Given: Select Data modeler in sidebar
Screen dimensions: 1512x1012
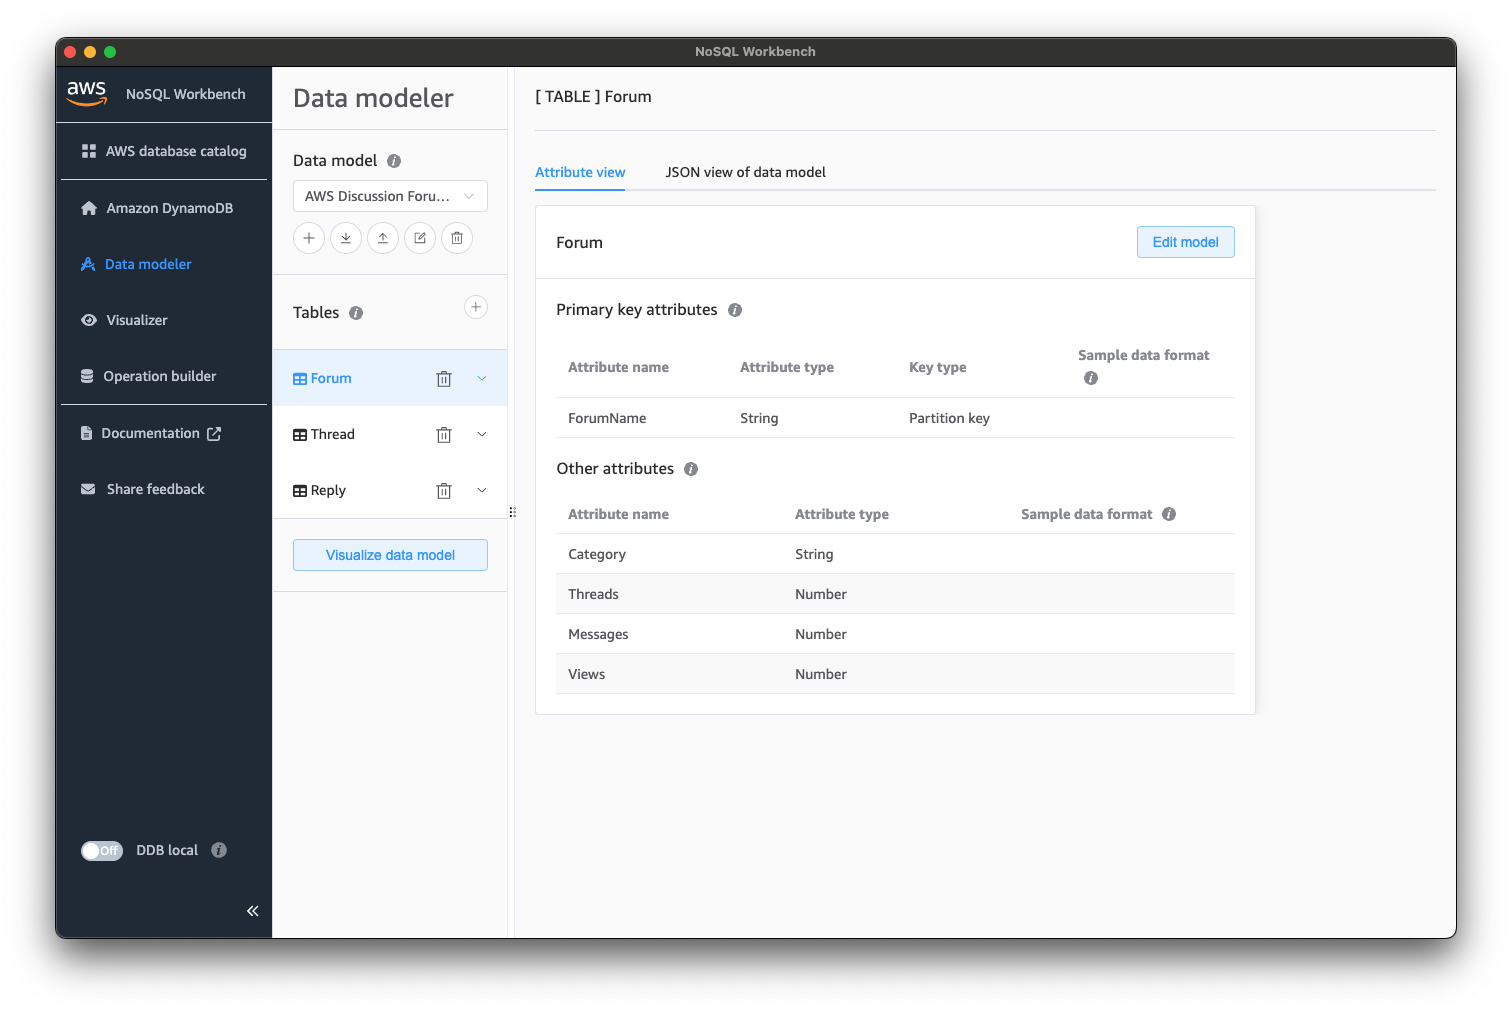Looking at the screenshot, I should point(136,264).
